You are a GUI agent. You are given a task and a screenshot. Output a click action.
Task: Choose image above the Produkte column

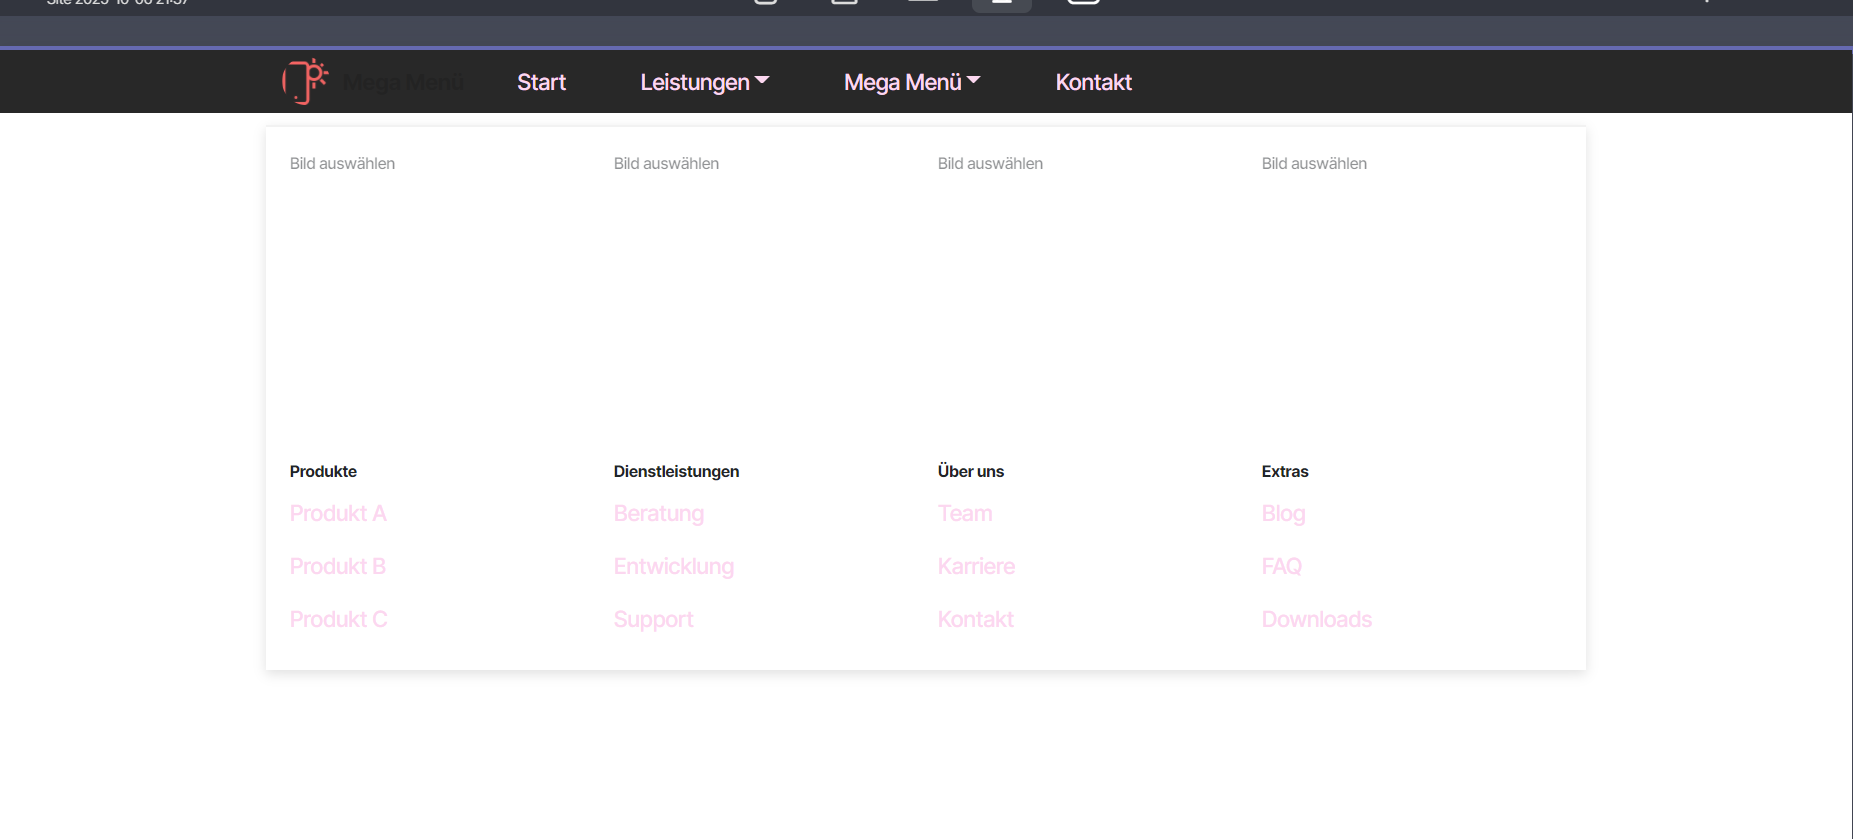pyautogui.click(x=342, y=164)
